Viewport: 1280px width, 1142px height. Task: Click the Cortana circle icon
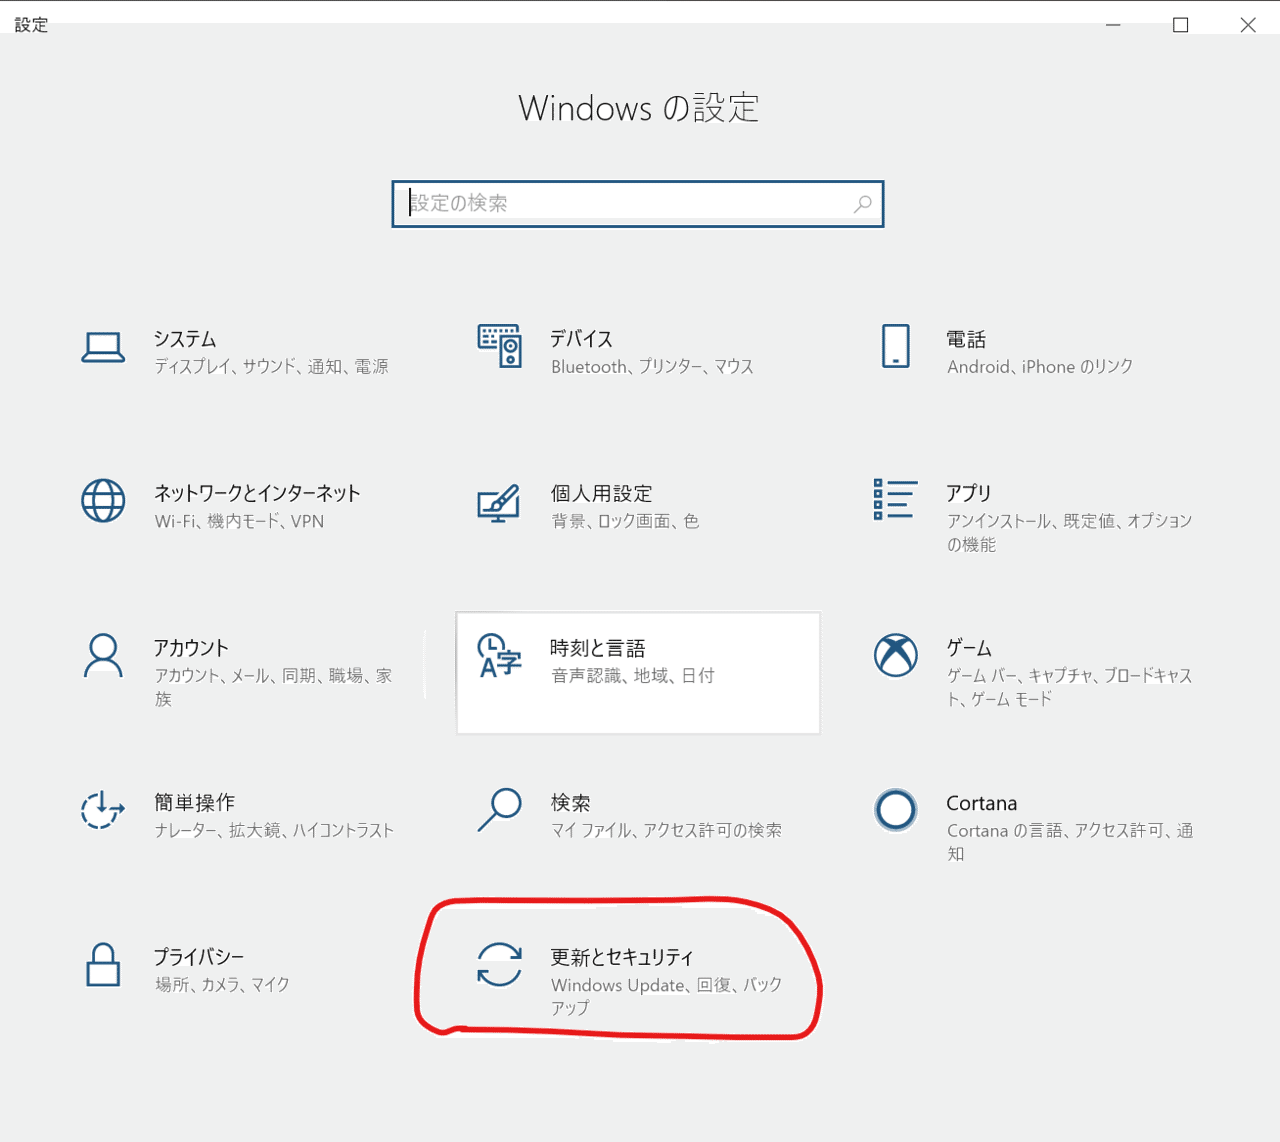[x=896, y=810]
